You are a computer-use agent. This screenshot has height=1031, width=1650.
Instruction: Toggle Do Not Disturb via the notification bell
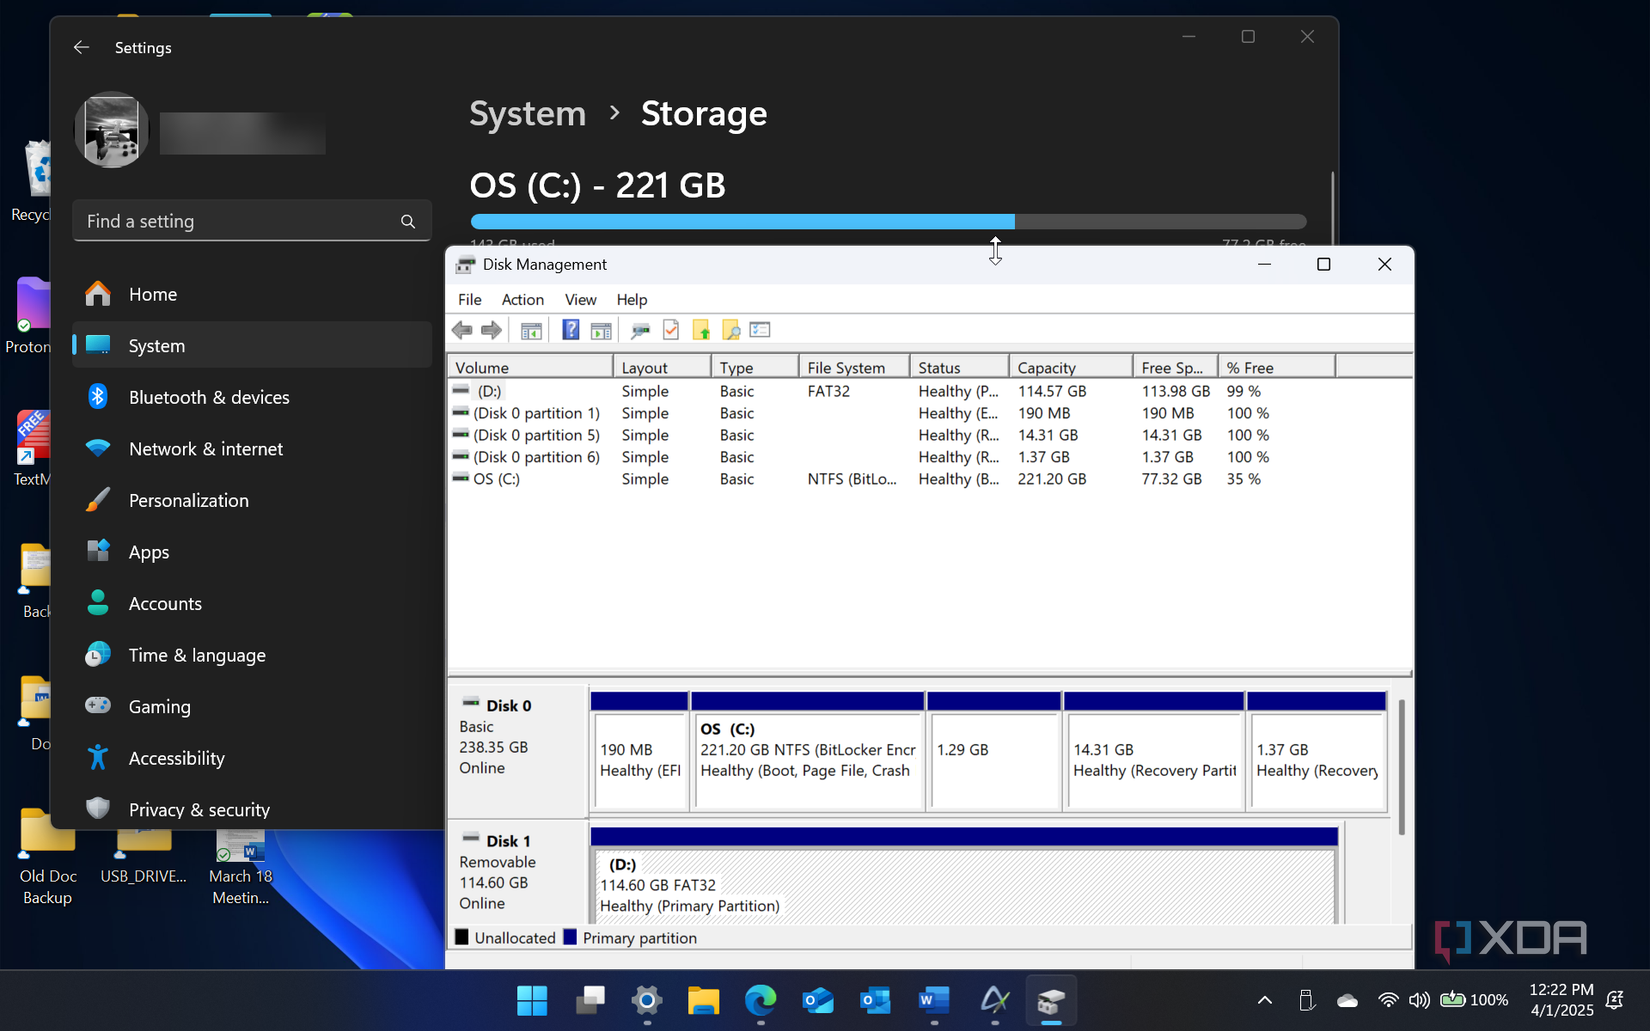click(x=1614, y=1000)
